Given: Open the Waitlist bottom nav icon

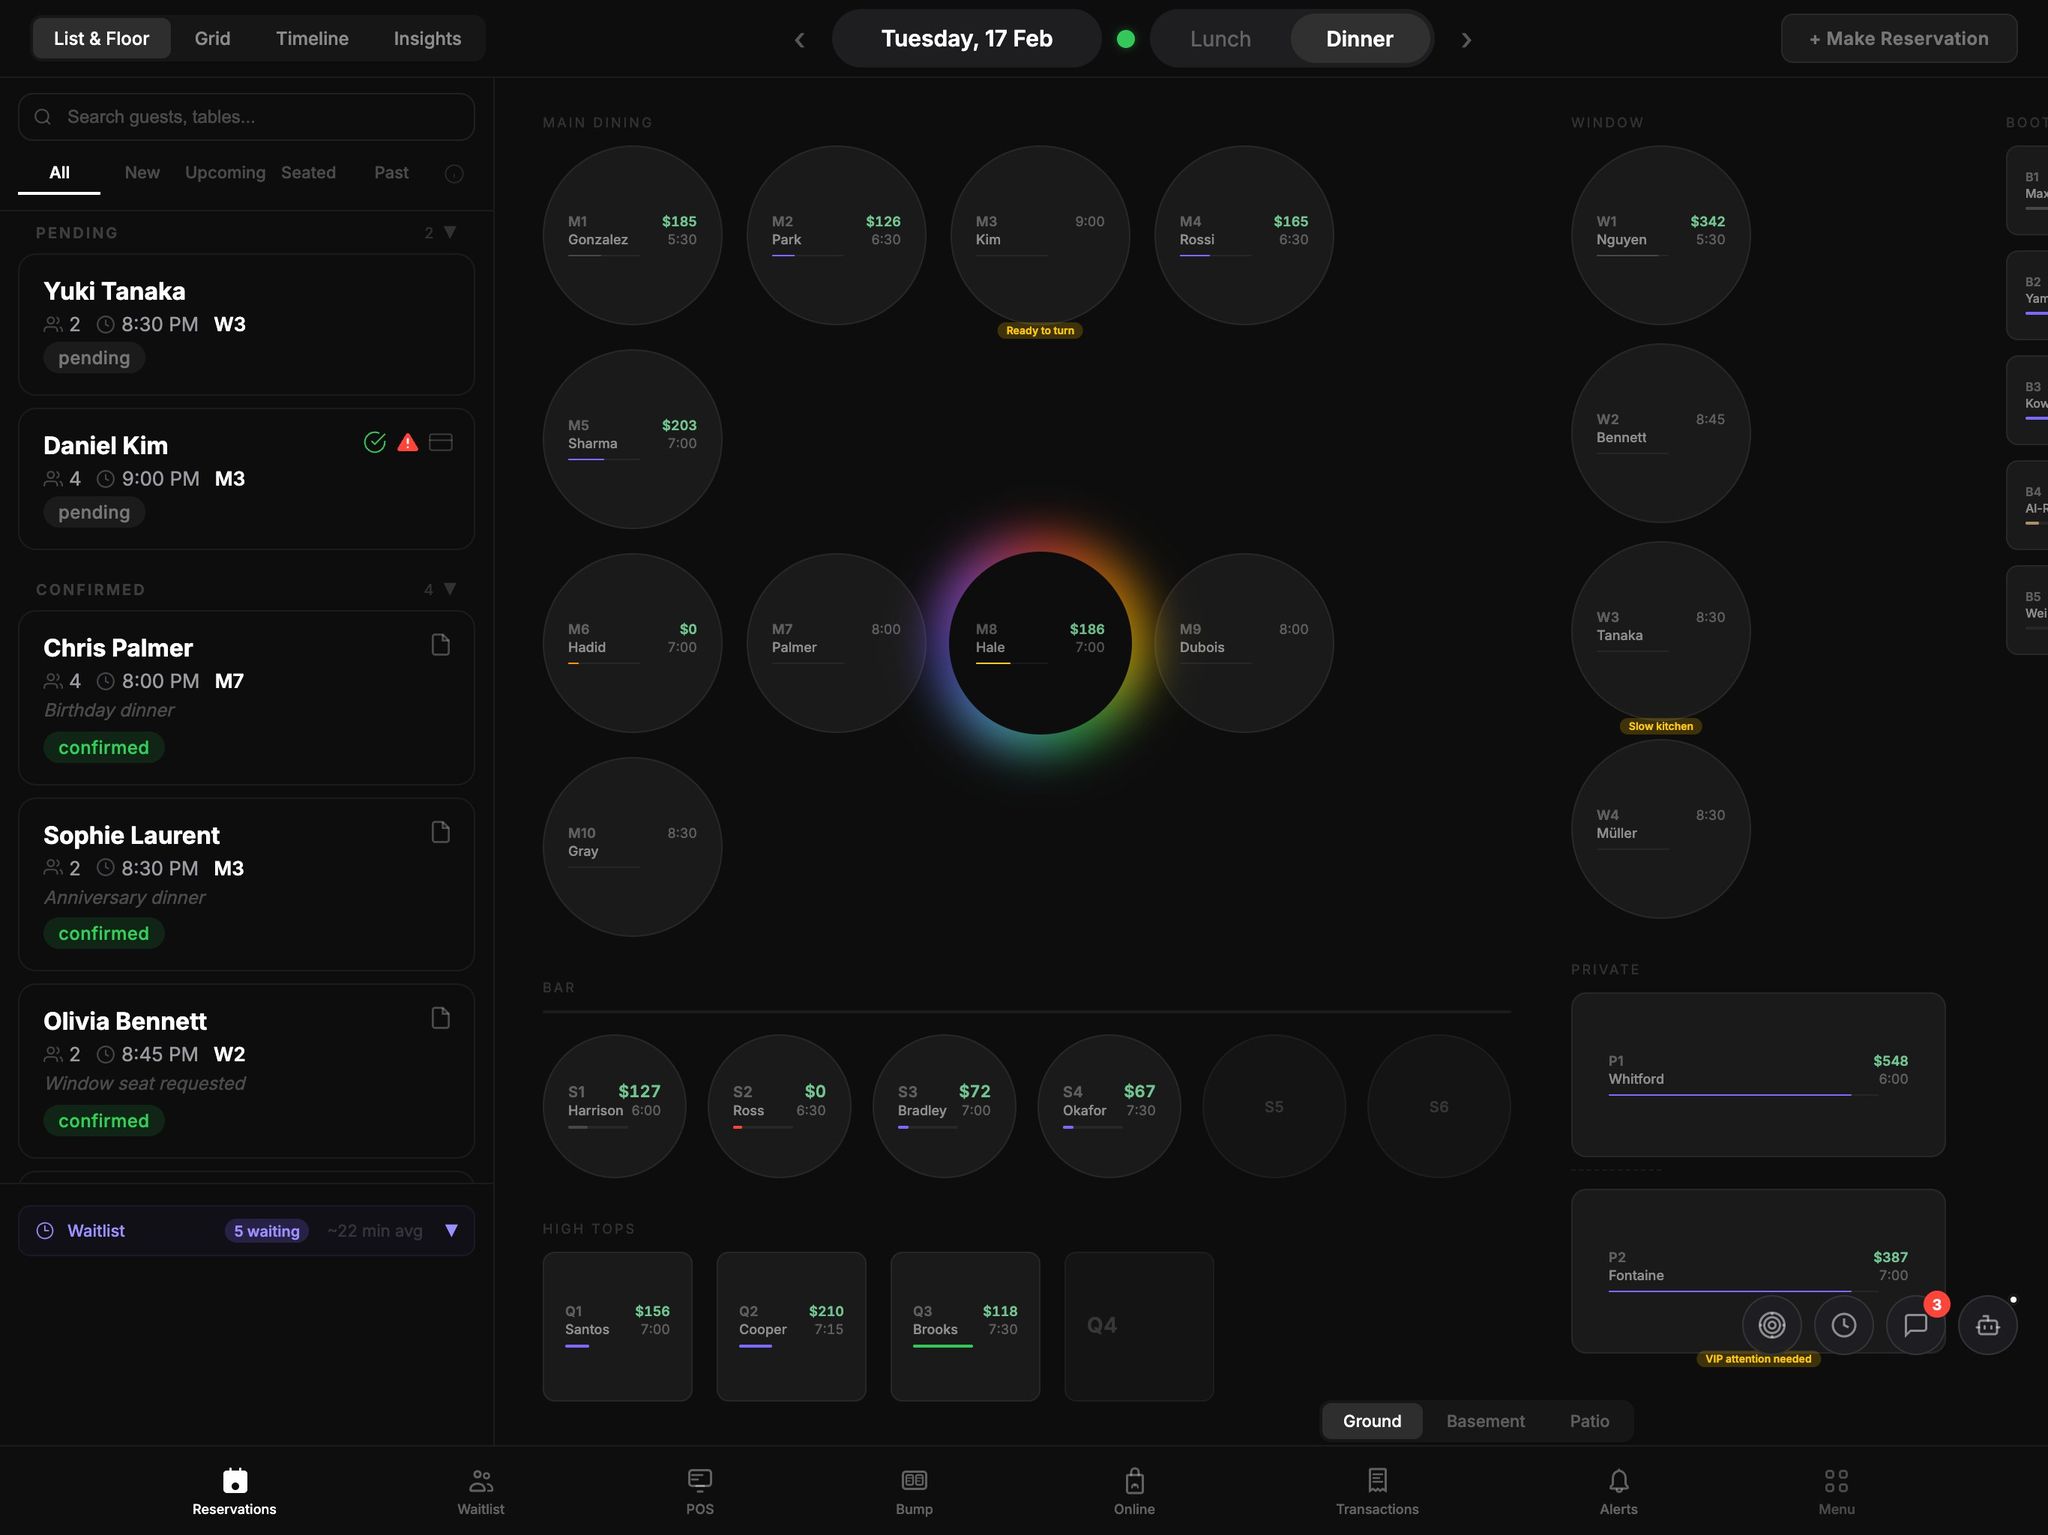Looking at the screenshot, I should tap(481, 1480).
